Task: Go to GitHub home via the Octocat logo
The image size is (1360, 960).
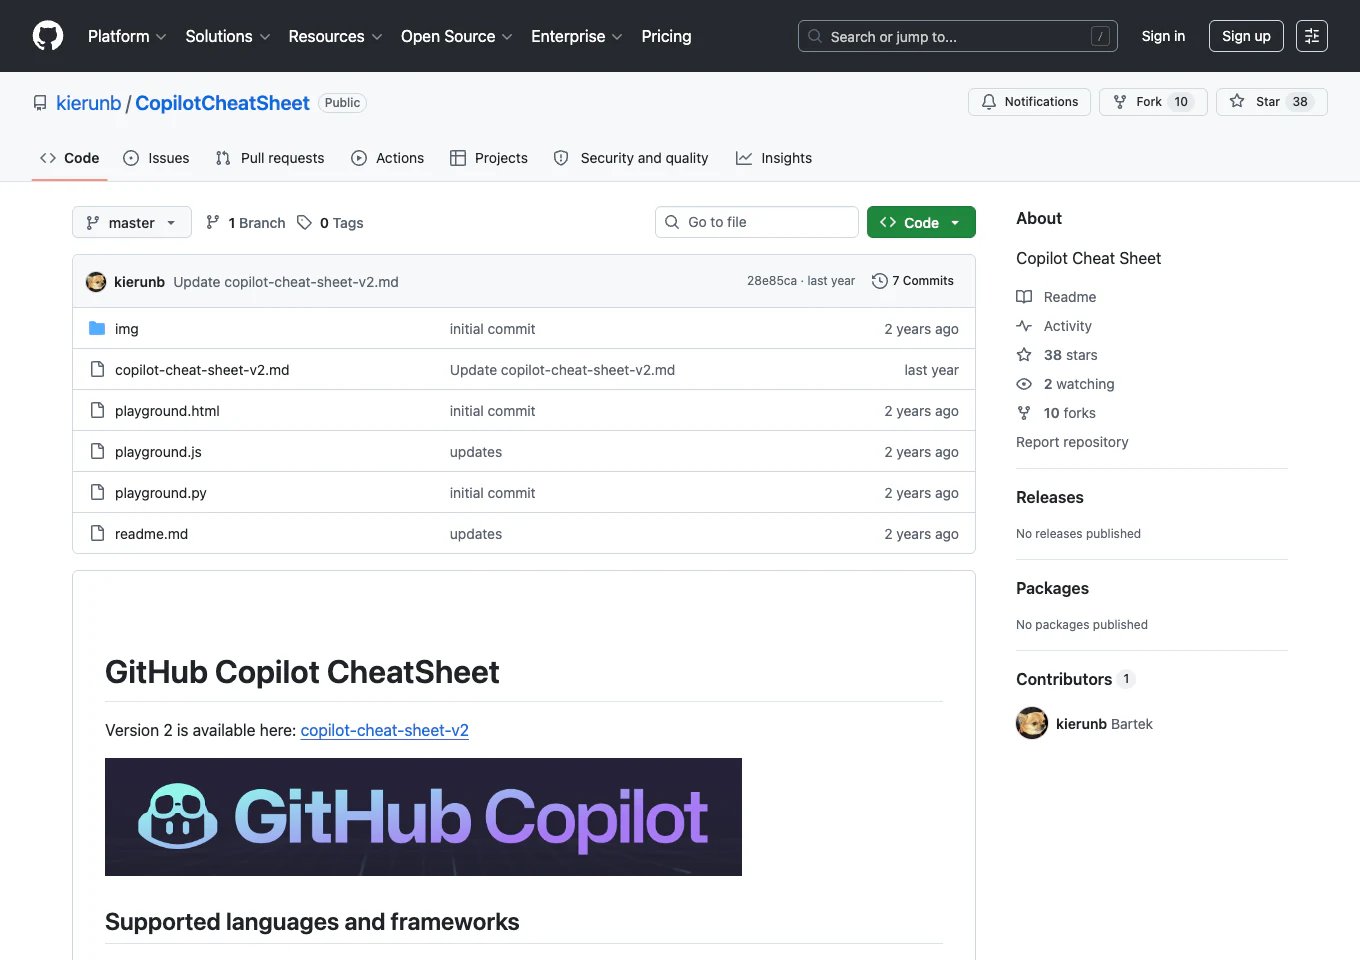Action: coord(48,36)
